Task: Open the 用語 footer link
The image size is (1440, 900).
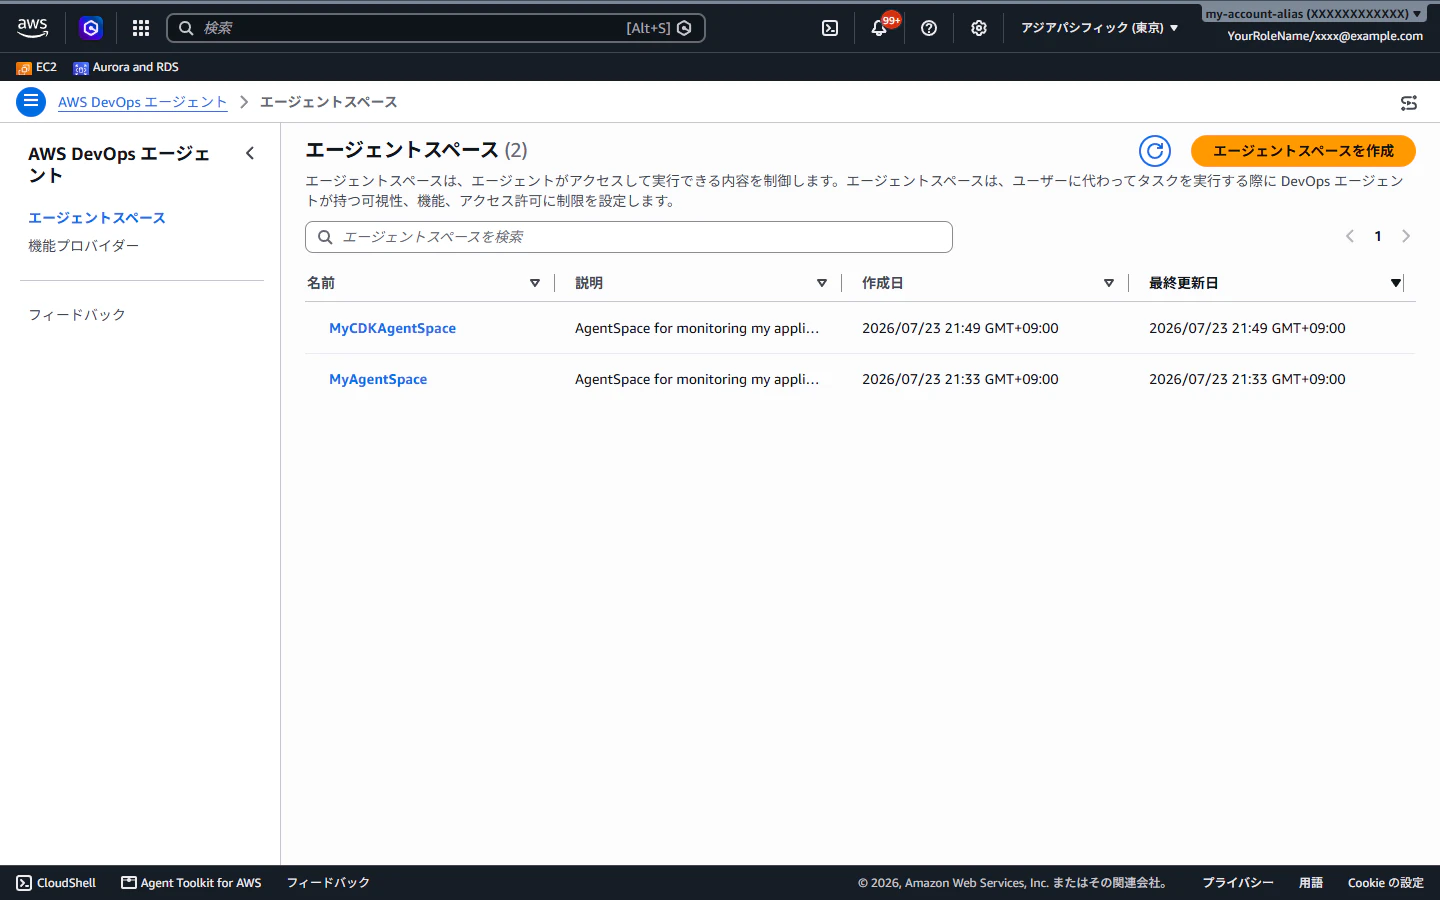Action: (x=1311, y=883)
